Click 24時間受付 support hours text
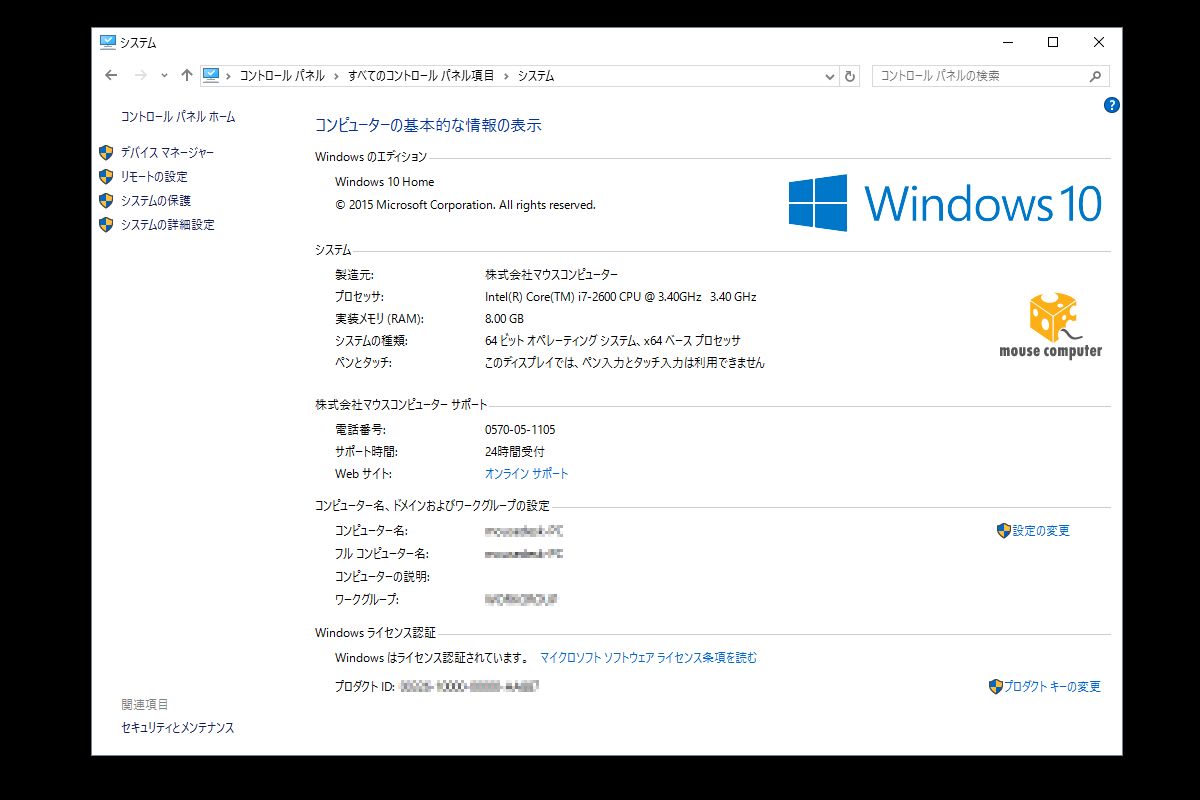 (x=514, y=452)
